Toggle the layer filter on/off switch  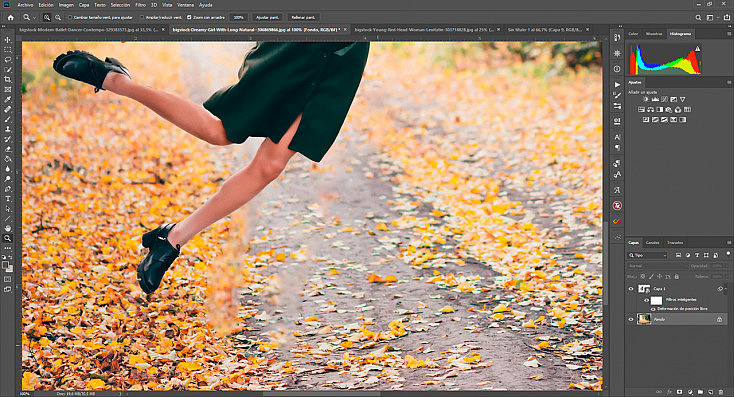point(728,253)
